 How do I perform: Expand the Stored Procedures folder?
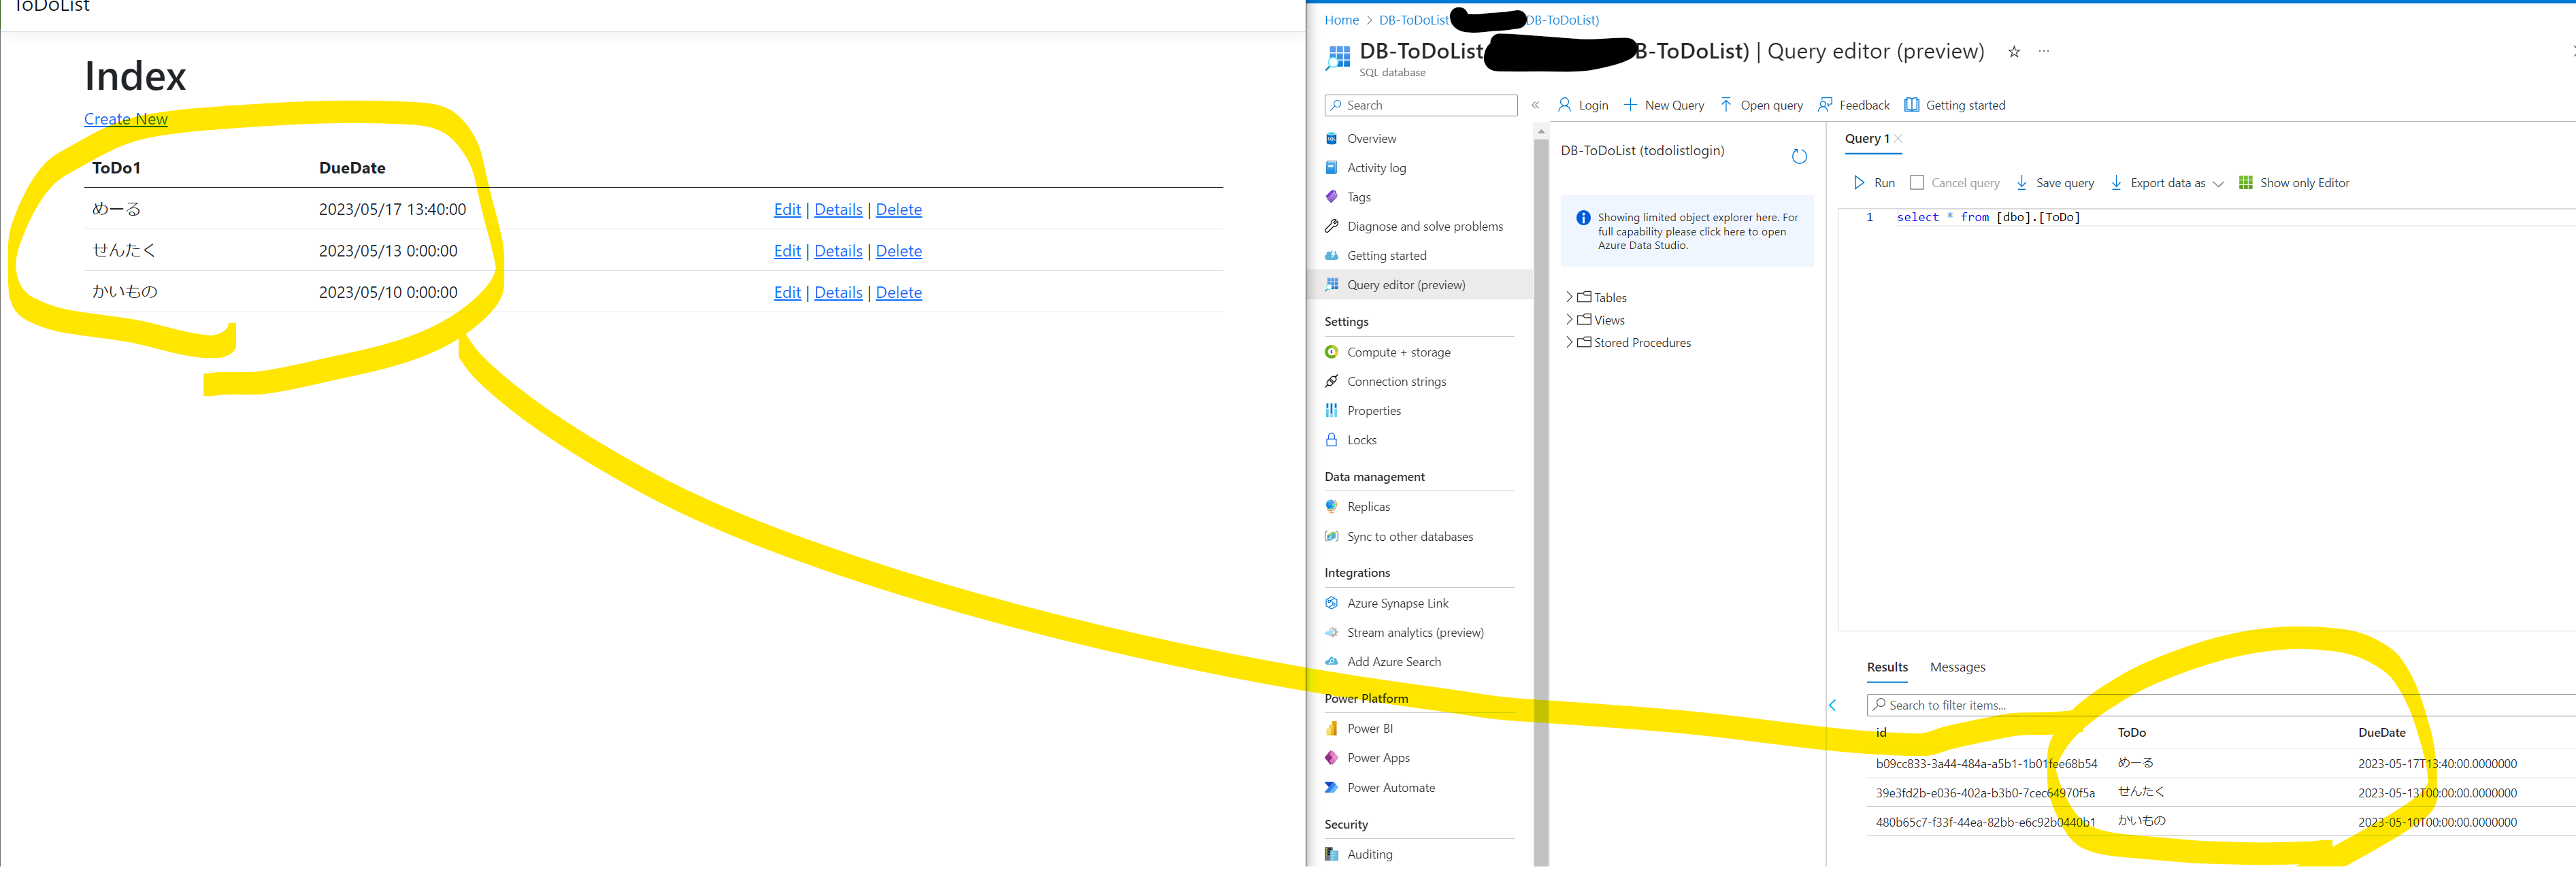click(x=1569, y=342)
